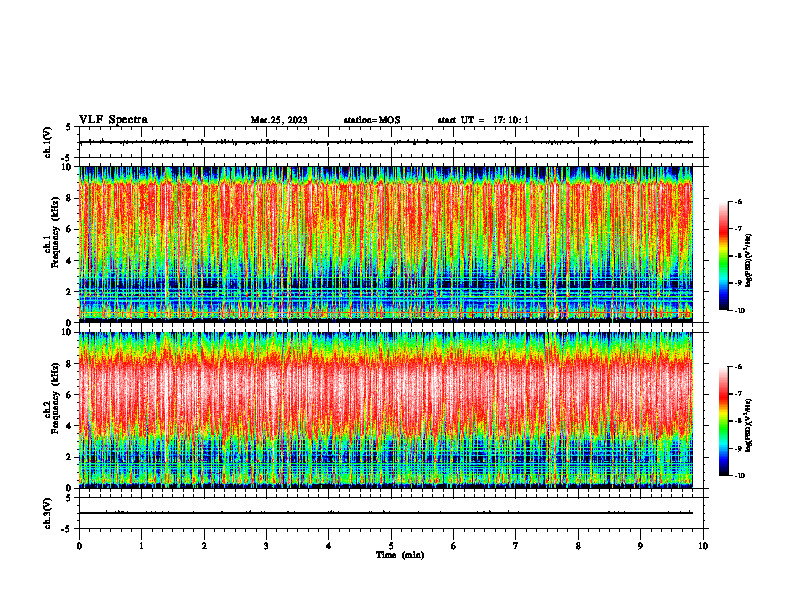Click the "-5" voltage tick of ch.3(V) panel
Viewport: 792px width, 612px height.
tap(67, 529)
